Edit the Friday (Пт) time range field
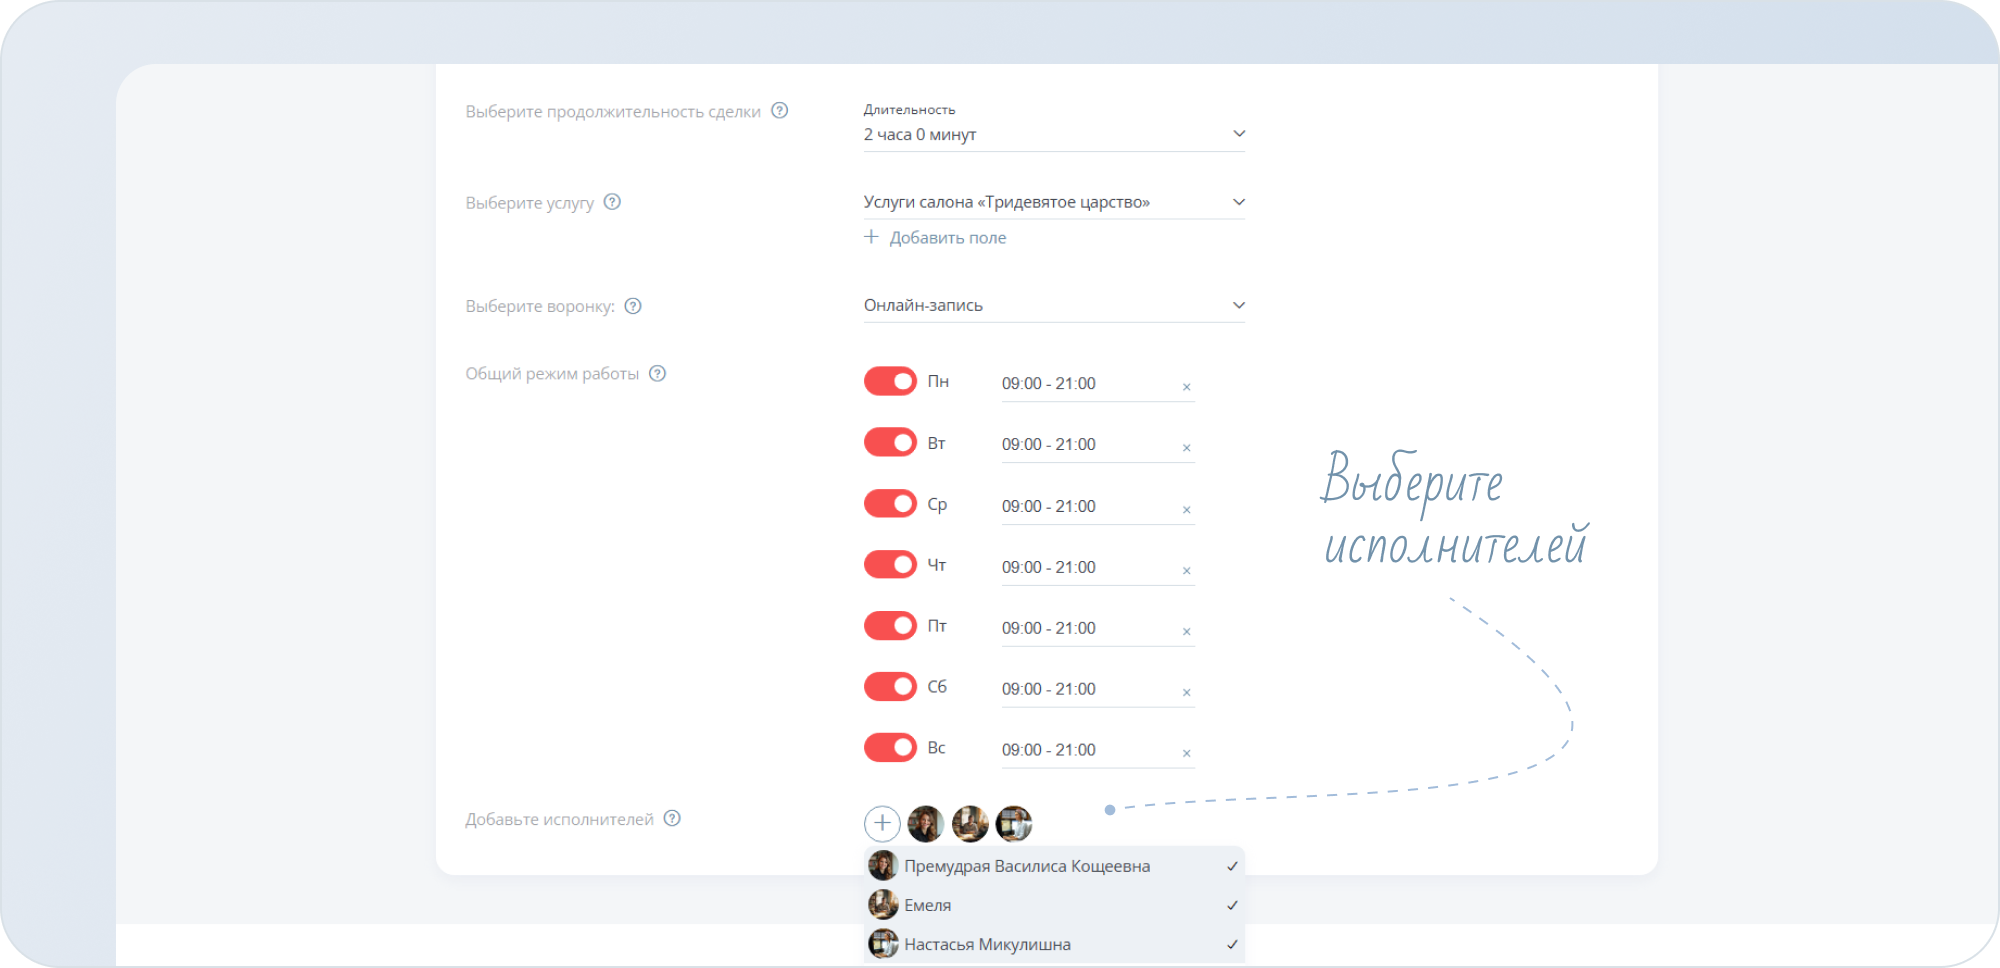Screen dimensions: 2000x968 [1085, 628]
